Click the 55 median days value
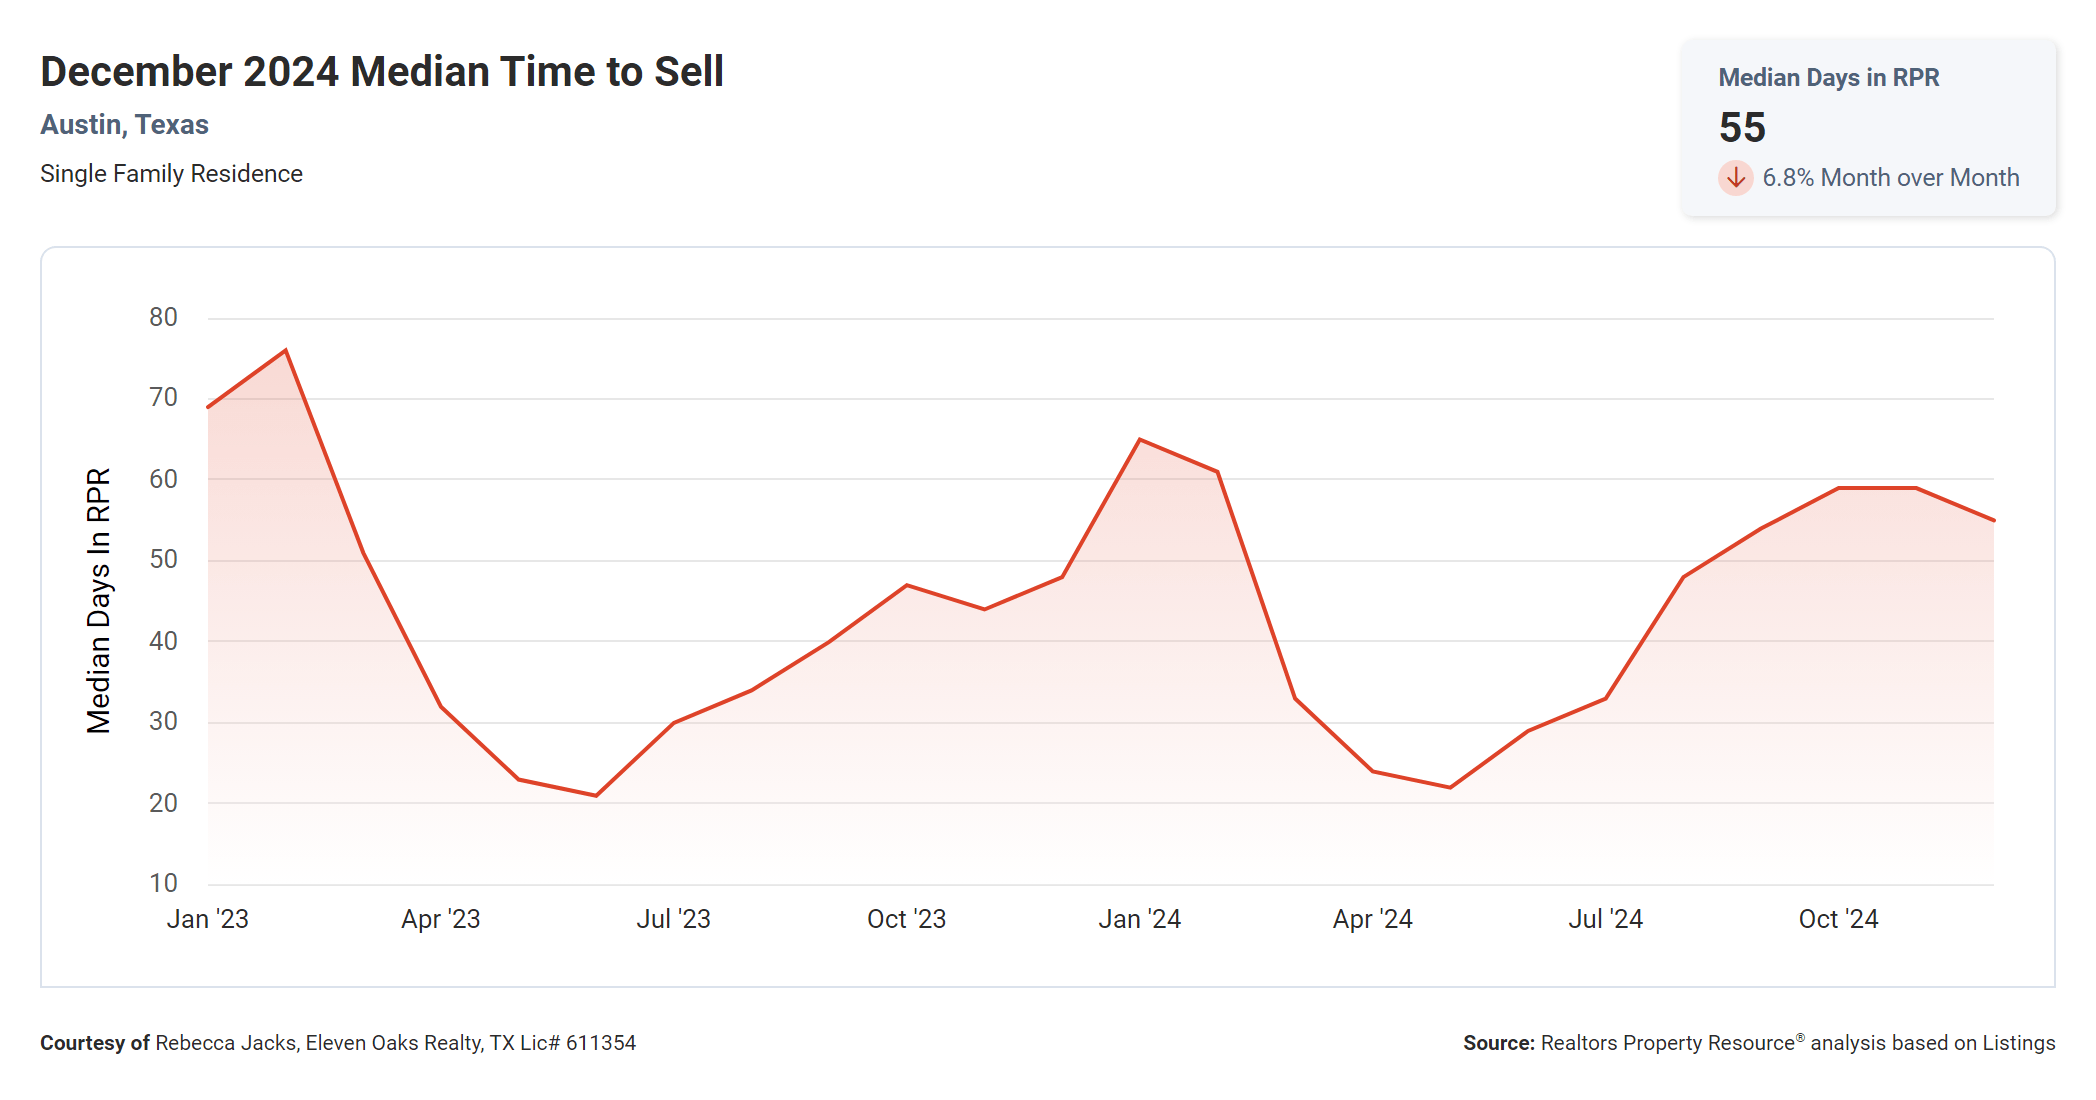2096x1100 pixels. click(x=1742, y=128)
